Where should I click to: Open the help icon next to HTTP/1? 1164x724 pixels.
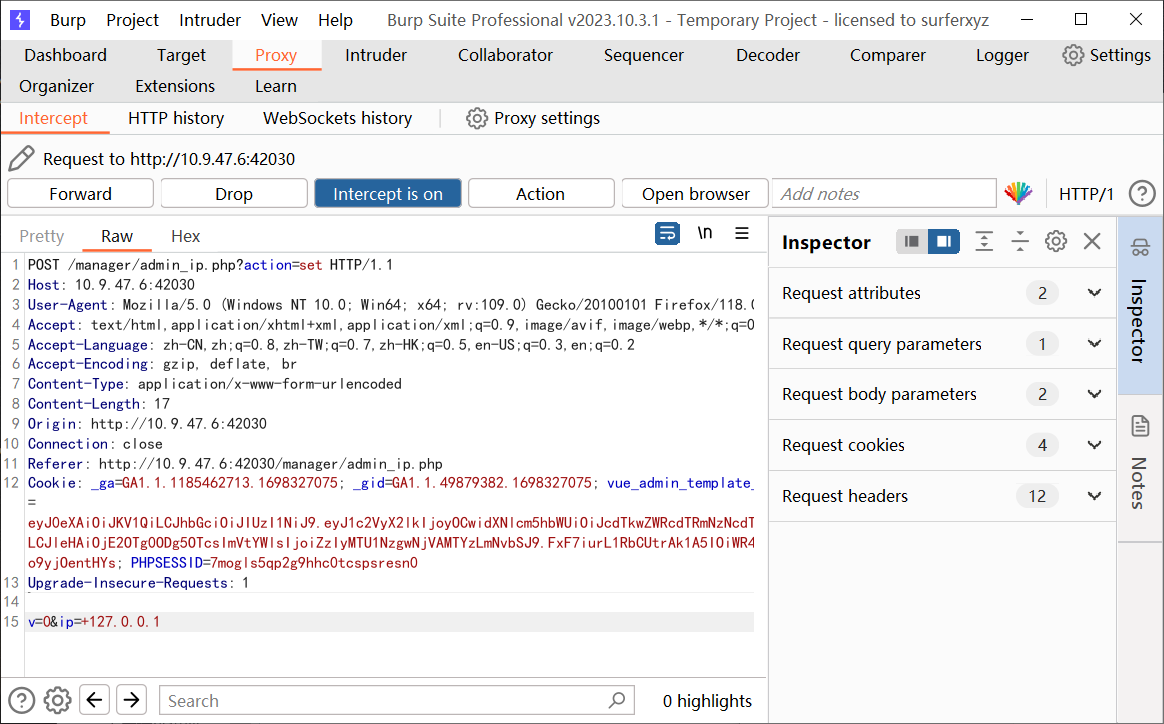point(1142,194)
